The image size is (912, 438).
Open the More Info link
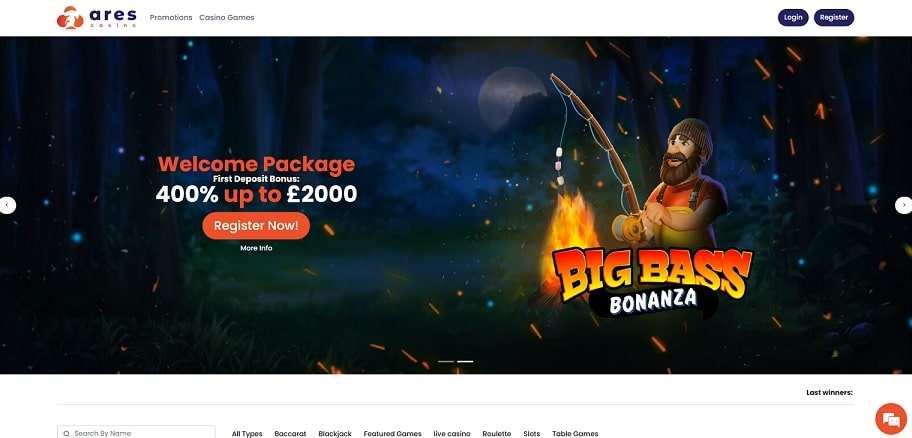tap(256, 248)
